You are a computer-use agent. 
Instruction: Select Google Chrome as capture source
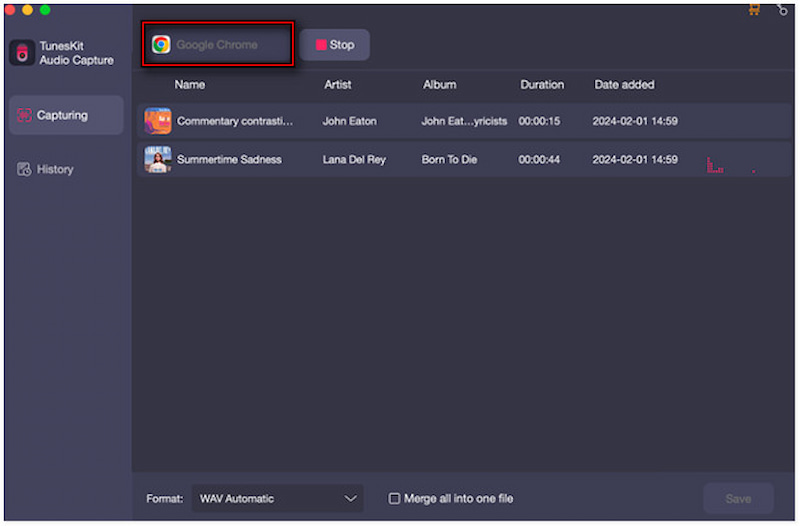pyautogui.click(x=218, y=44)
